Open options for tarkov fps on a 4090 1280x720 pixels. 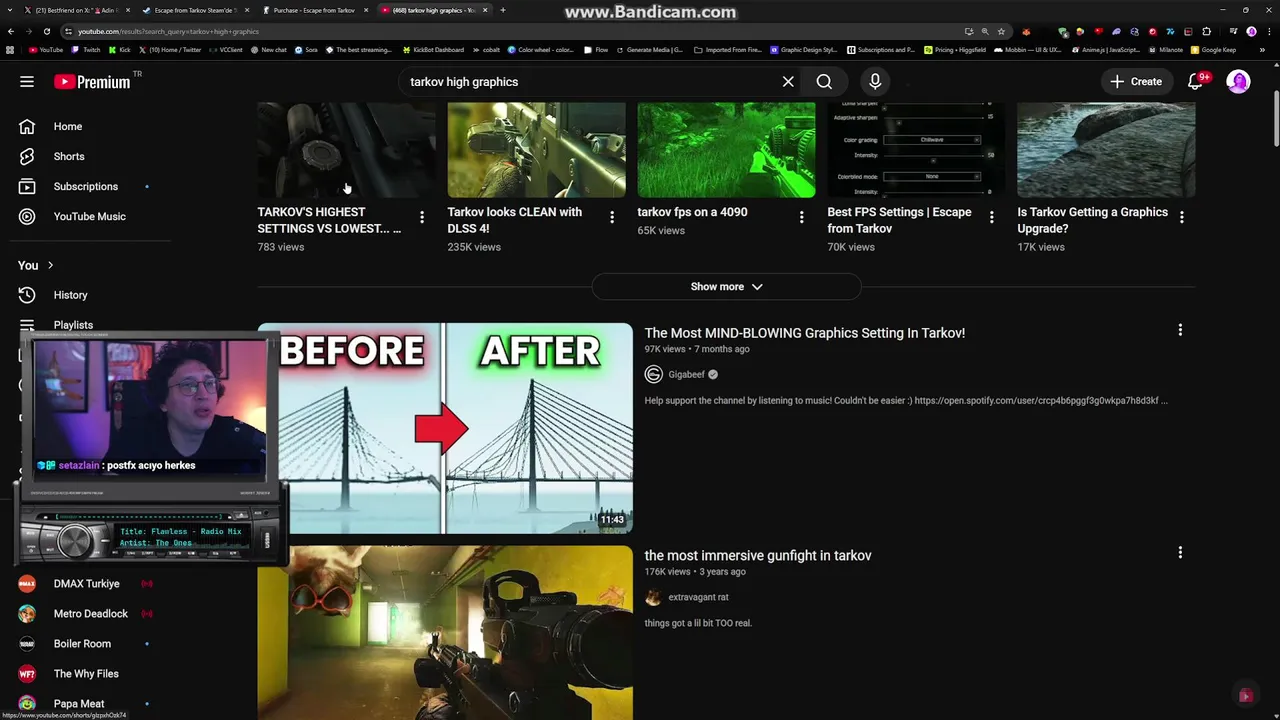pos(801,217)
